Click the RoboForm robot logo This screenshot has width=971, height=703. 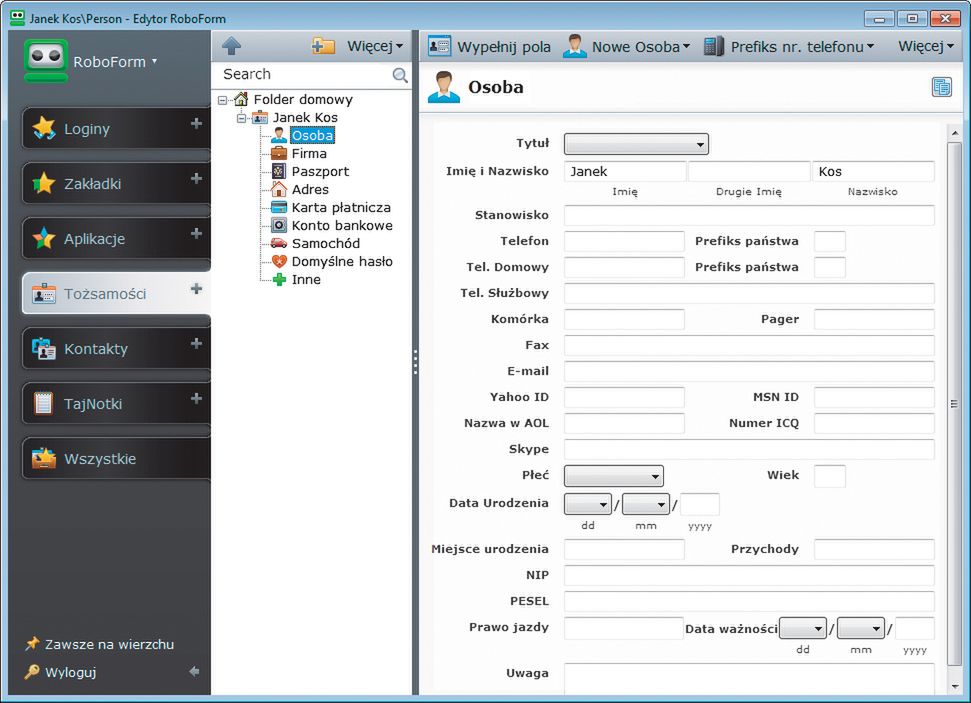click(x=46, y=61)
